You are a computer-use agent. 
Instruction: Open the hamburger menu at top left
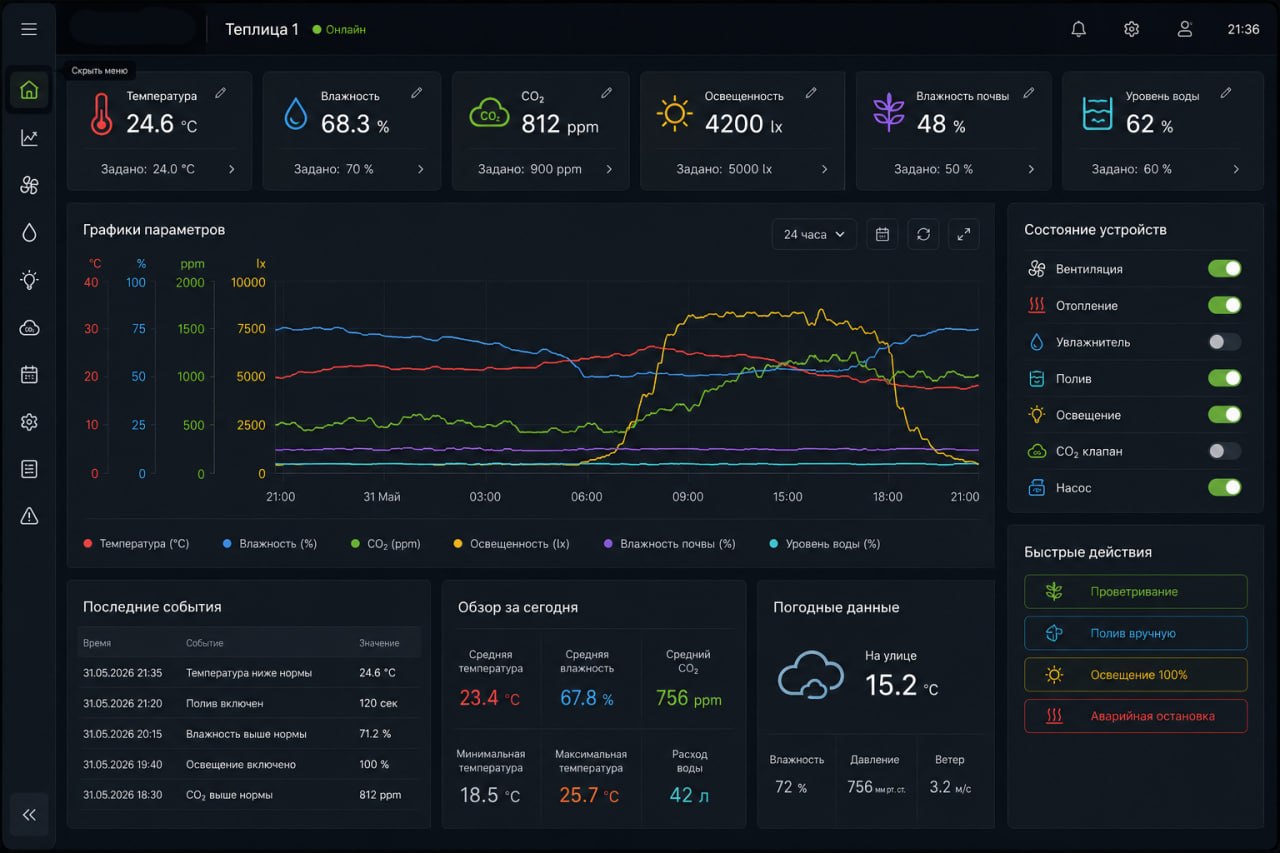click(29, 29)
